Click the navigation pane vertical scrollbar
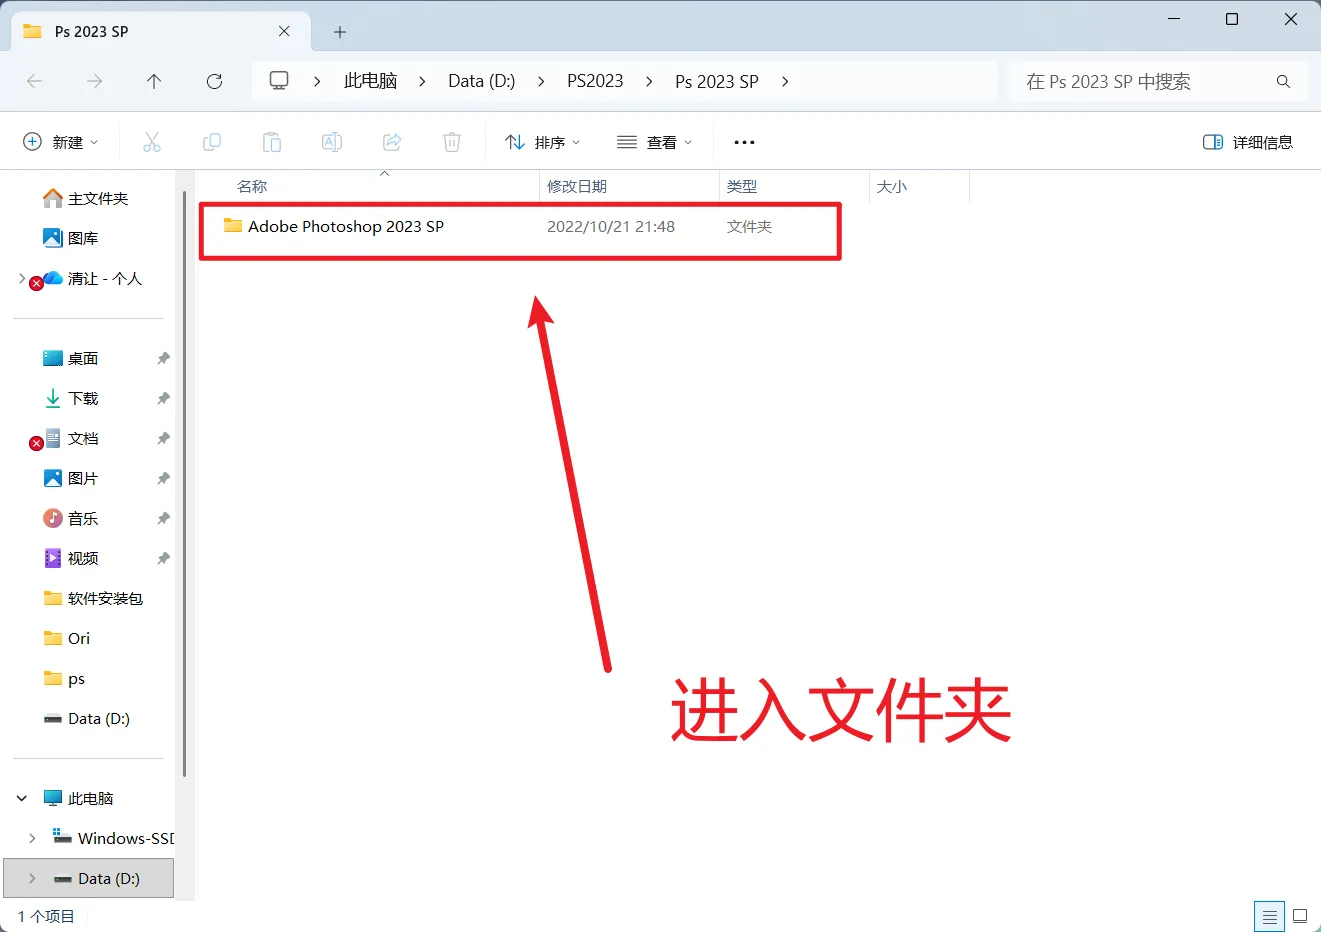Viewport: 1321px width, 932px height. coord(184,485)
